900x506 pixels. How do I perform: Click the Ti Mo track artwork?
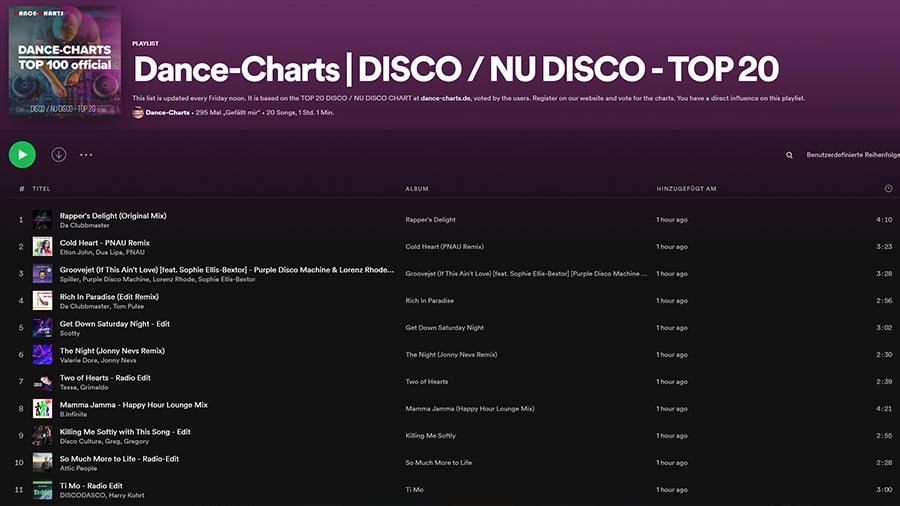tap(42, 489)
